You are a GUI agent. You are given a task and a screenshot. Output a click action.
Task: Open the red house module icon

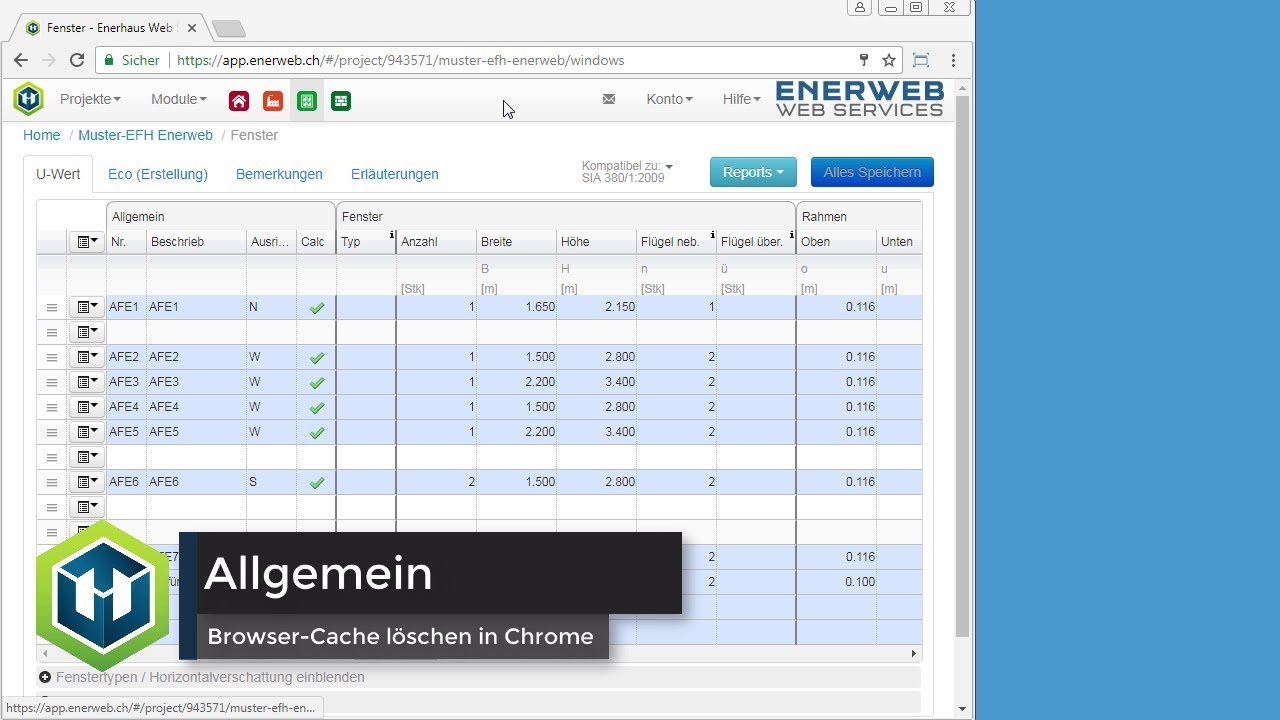tap(239, 101)
